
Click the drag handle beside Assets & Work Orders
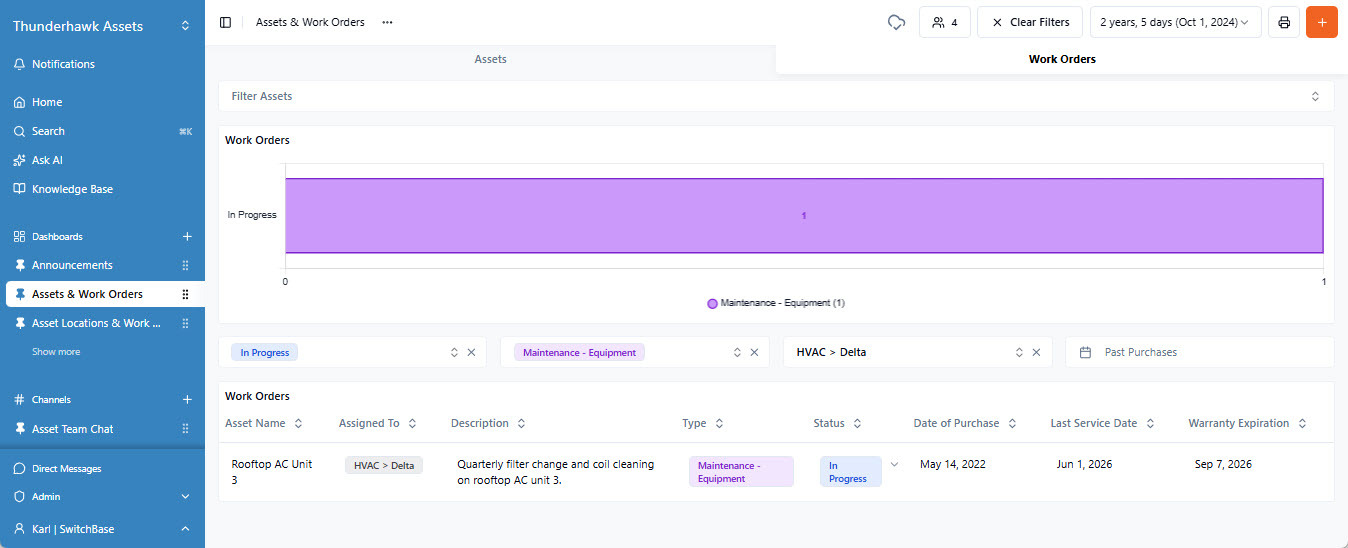[x=185, y=294]
